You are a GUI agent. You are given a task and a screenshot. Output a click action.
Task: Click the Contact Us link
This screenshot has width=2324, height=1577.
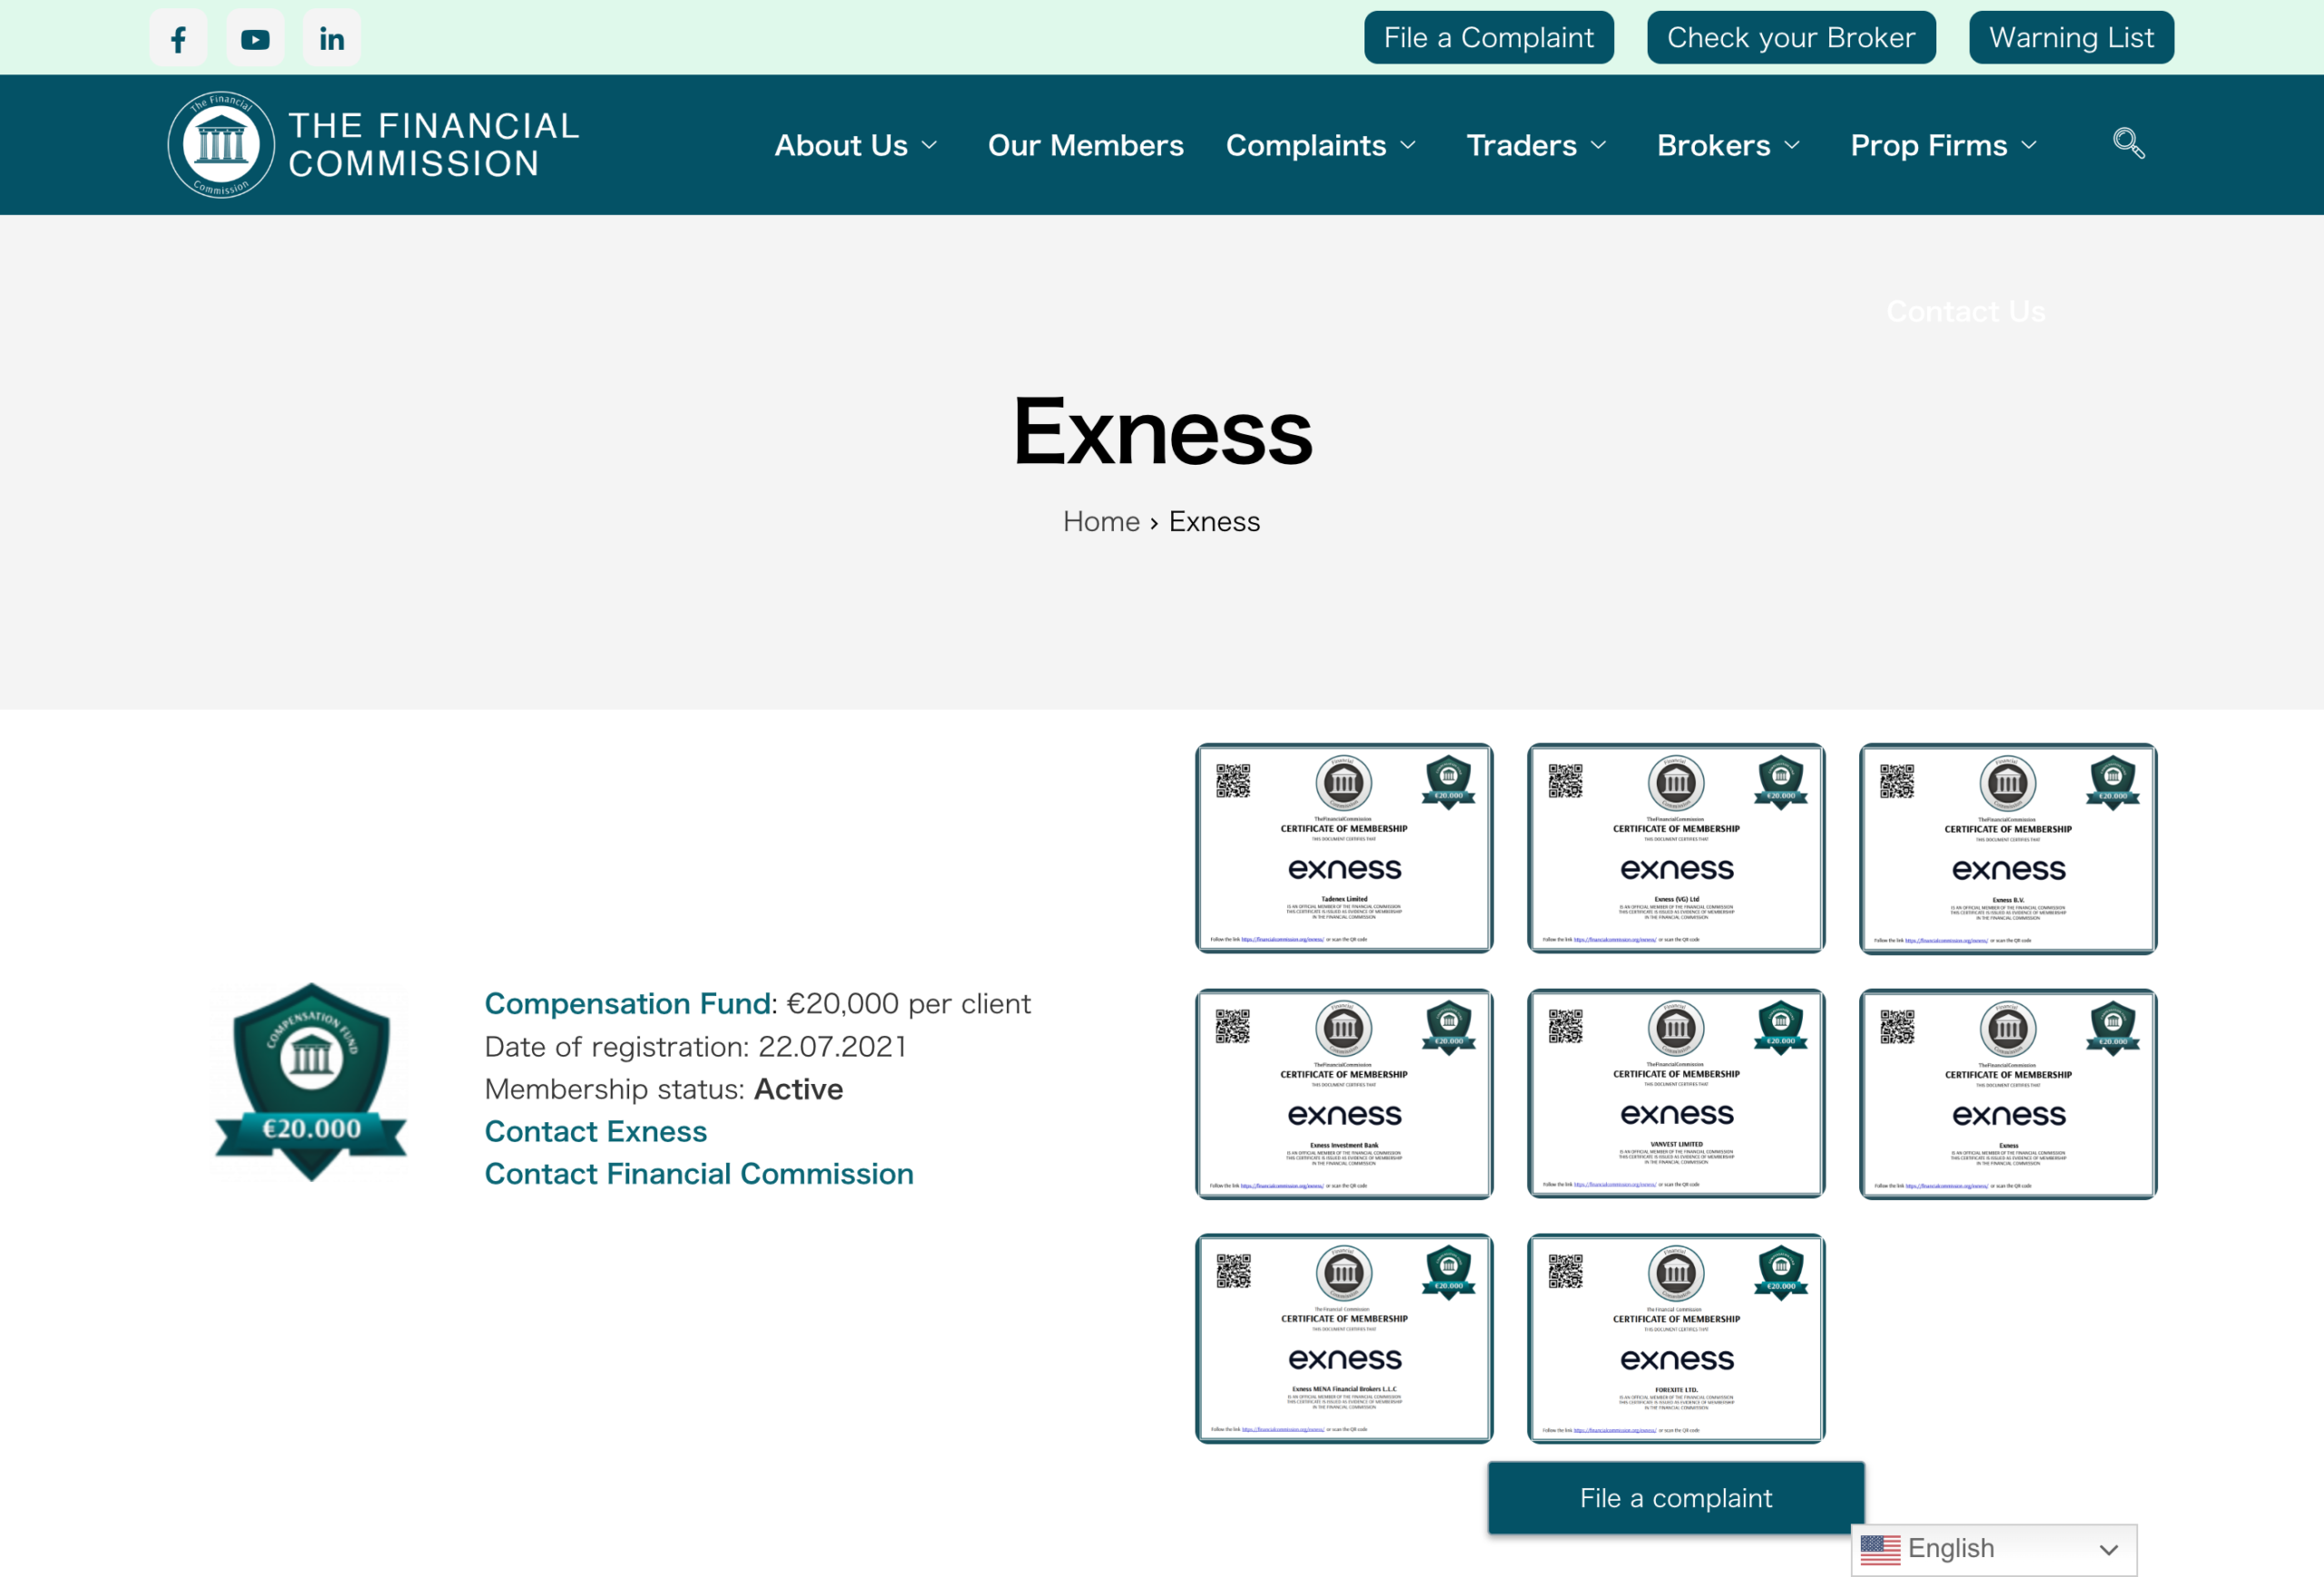pyautogui.click(x=1965, y=312)
